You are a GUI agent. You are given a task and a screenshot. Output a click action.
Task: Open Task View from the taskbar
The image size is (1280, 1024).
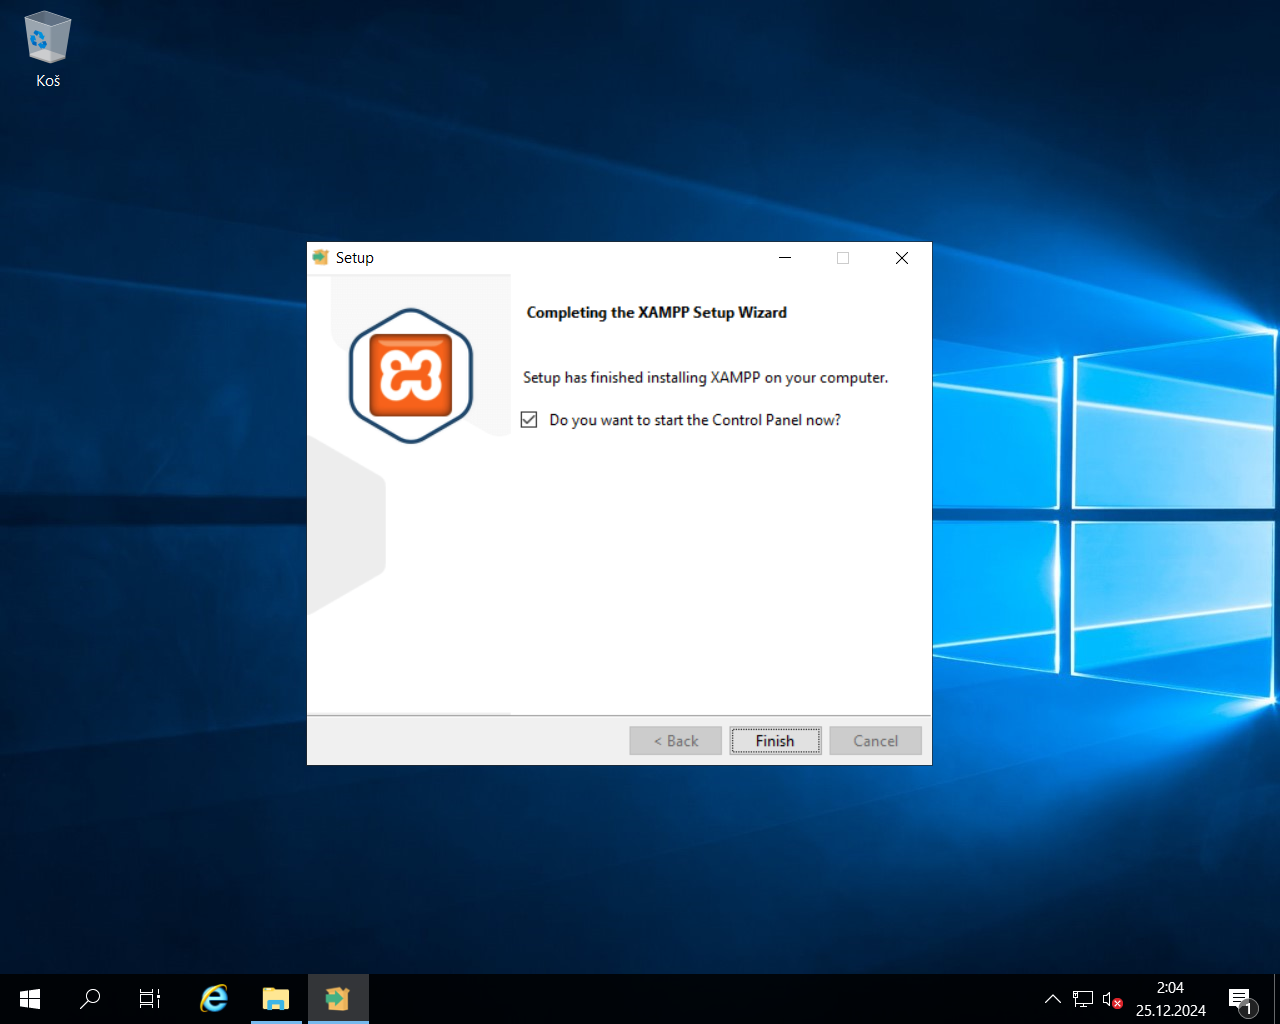[x=150, y=998]
